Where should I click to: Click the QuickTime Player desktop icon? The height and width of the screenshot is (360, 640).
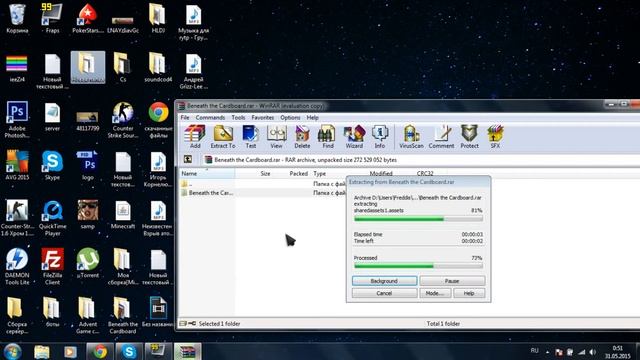[x=52, y=218]
